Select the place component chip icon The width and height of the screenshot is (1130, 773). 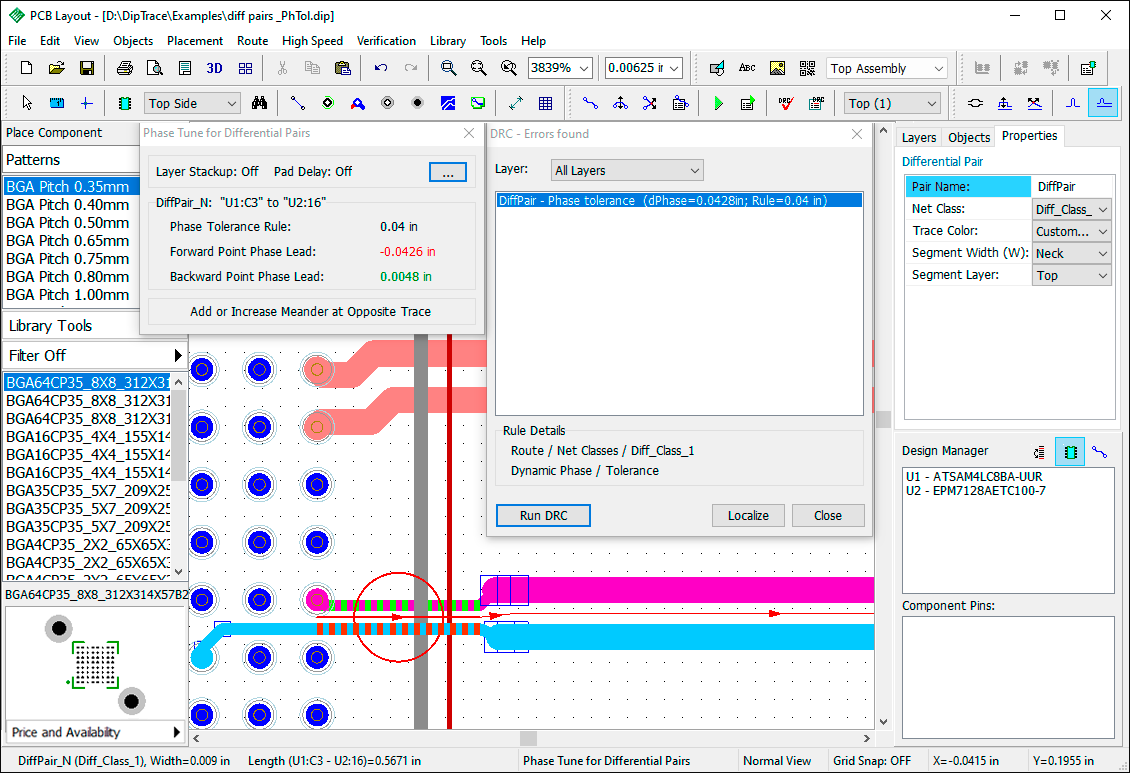tap(125, 103)
